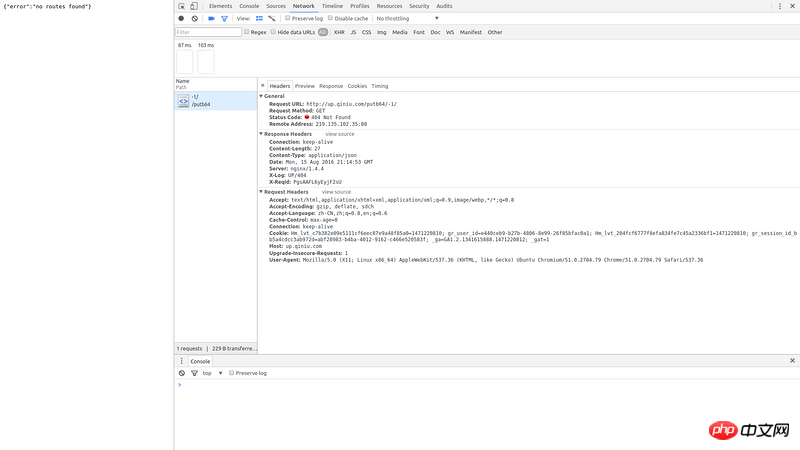This screenshot has width=800, height=450.
Task: Switch to the Timing detail tab
Action: click(x=380, y=86)
